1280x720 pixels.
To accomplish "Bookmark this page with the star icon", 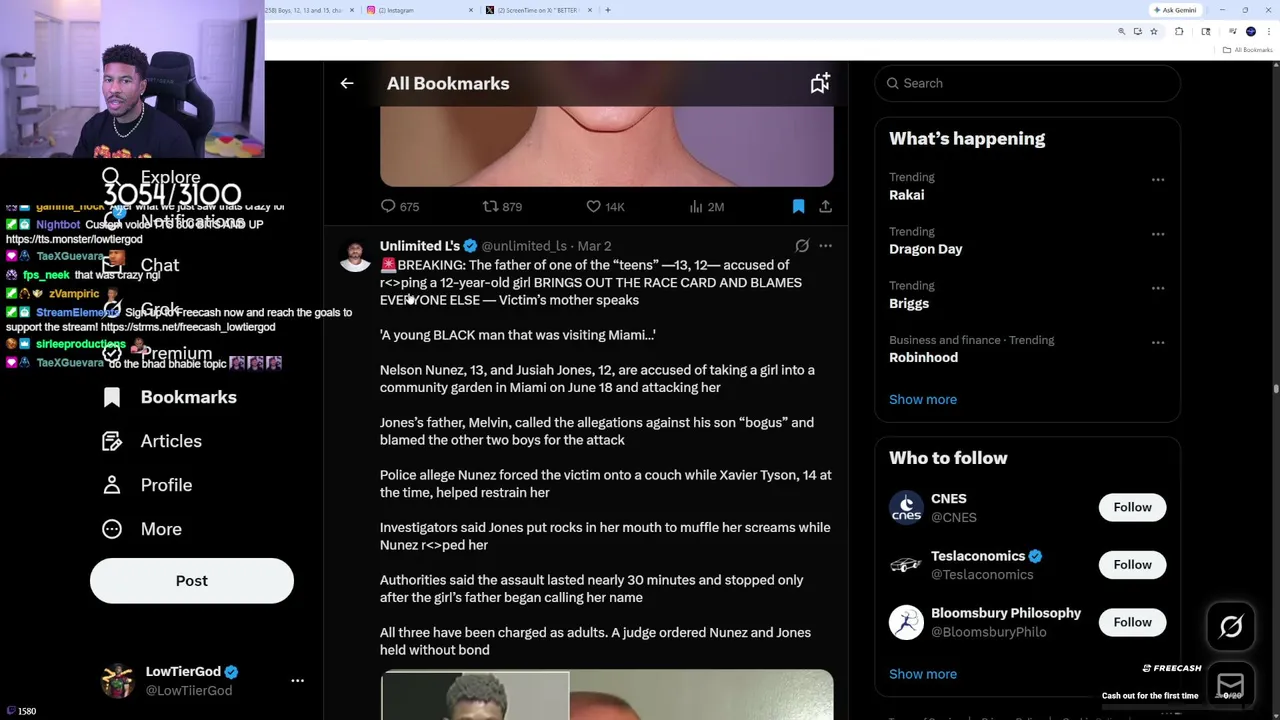I will [1154, 32].
